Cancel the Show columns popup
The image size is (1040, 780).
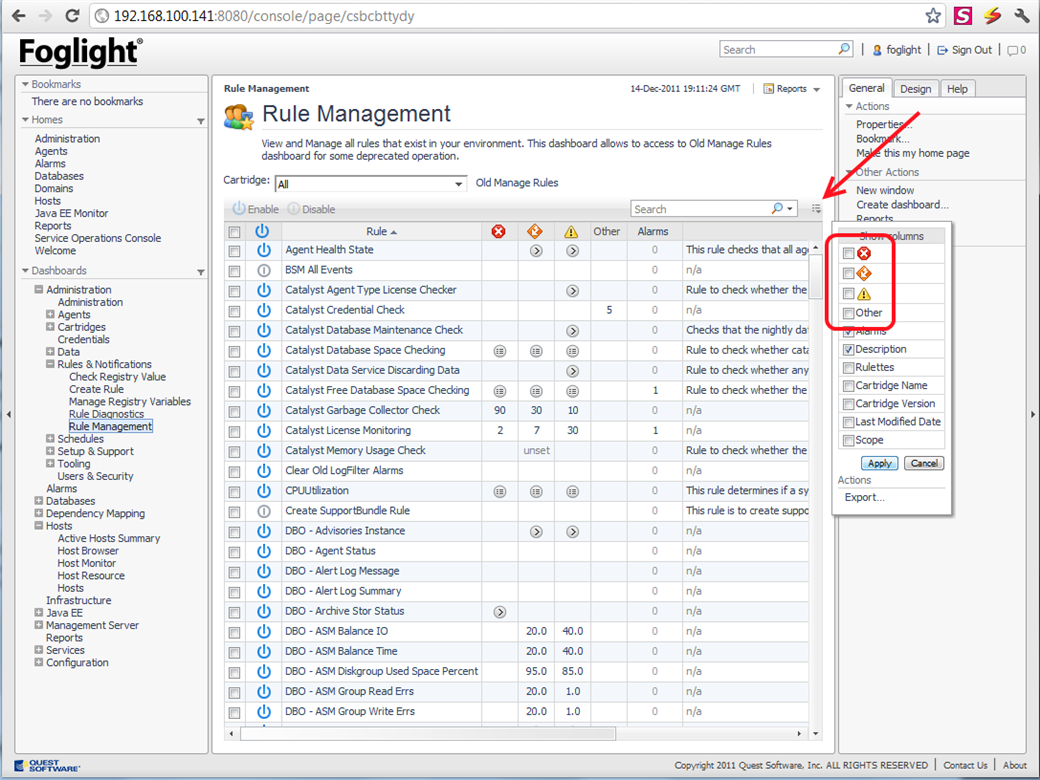(x=924, y=464)
